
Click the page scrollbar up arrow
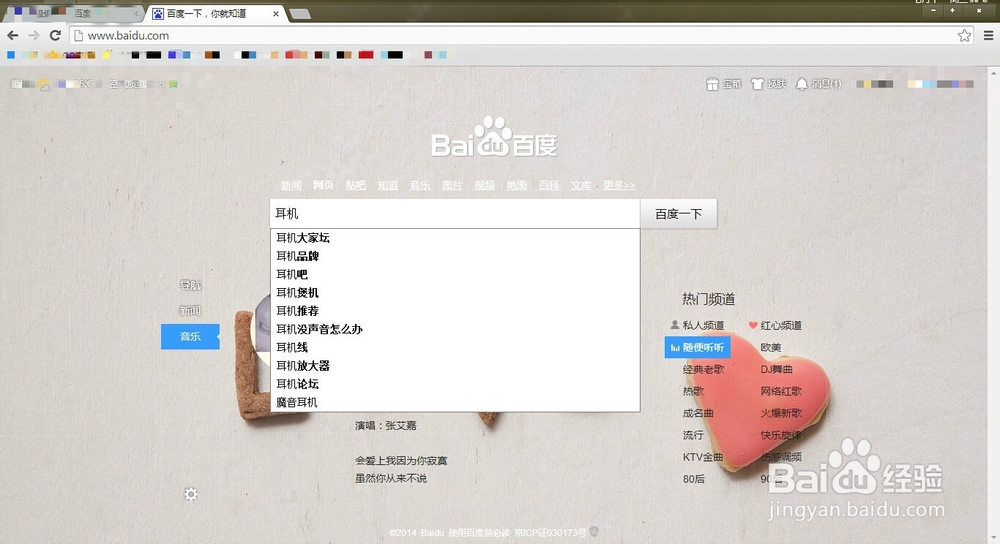[x=994, y=71]
